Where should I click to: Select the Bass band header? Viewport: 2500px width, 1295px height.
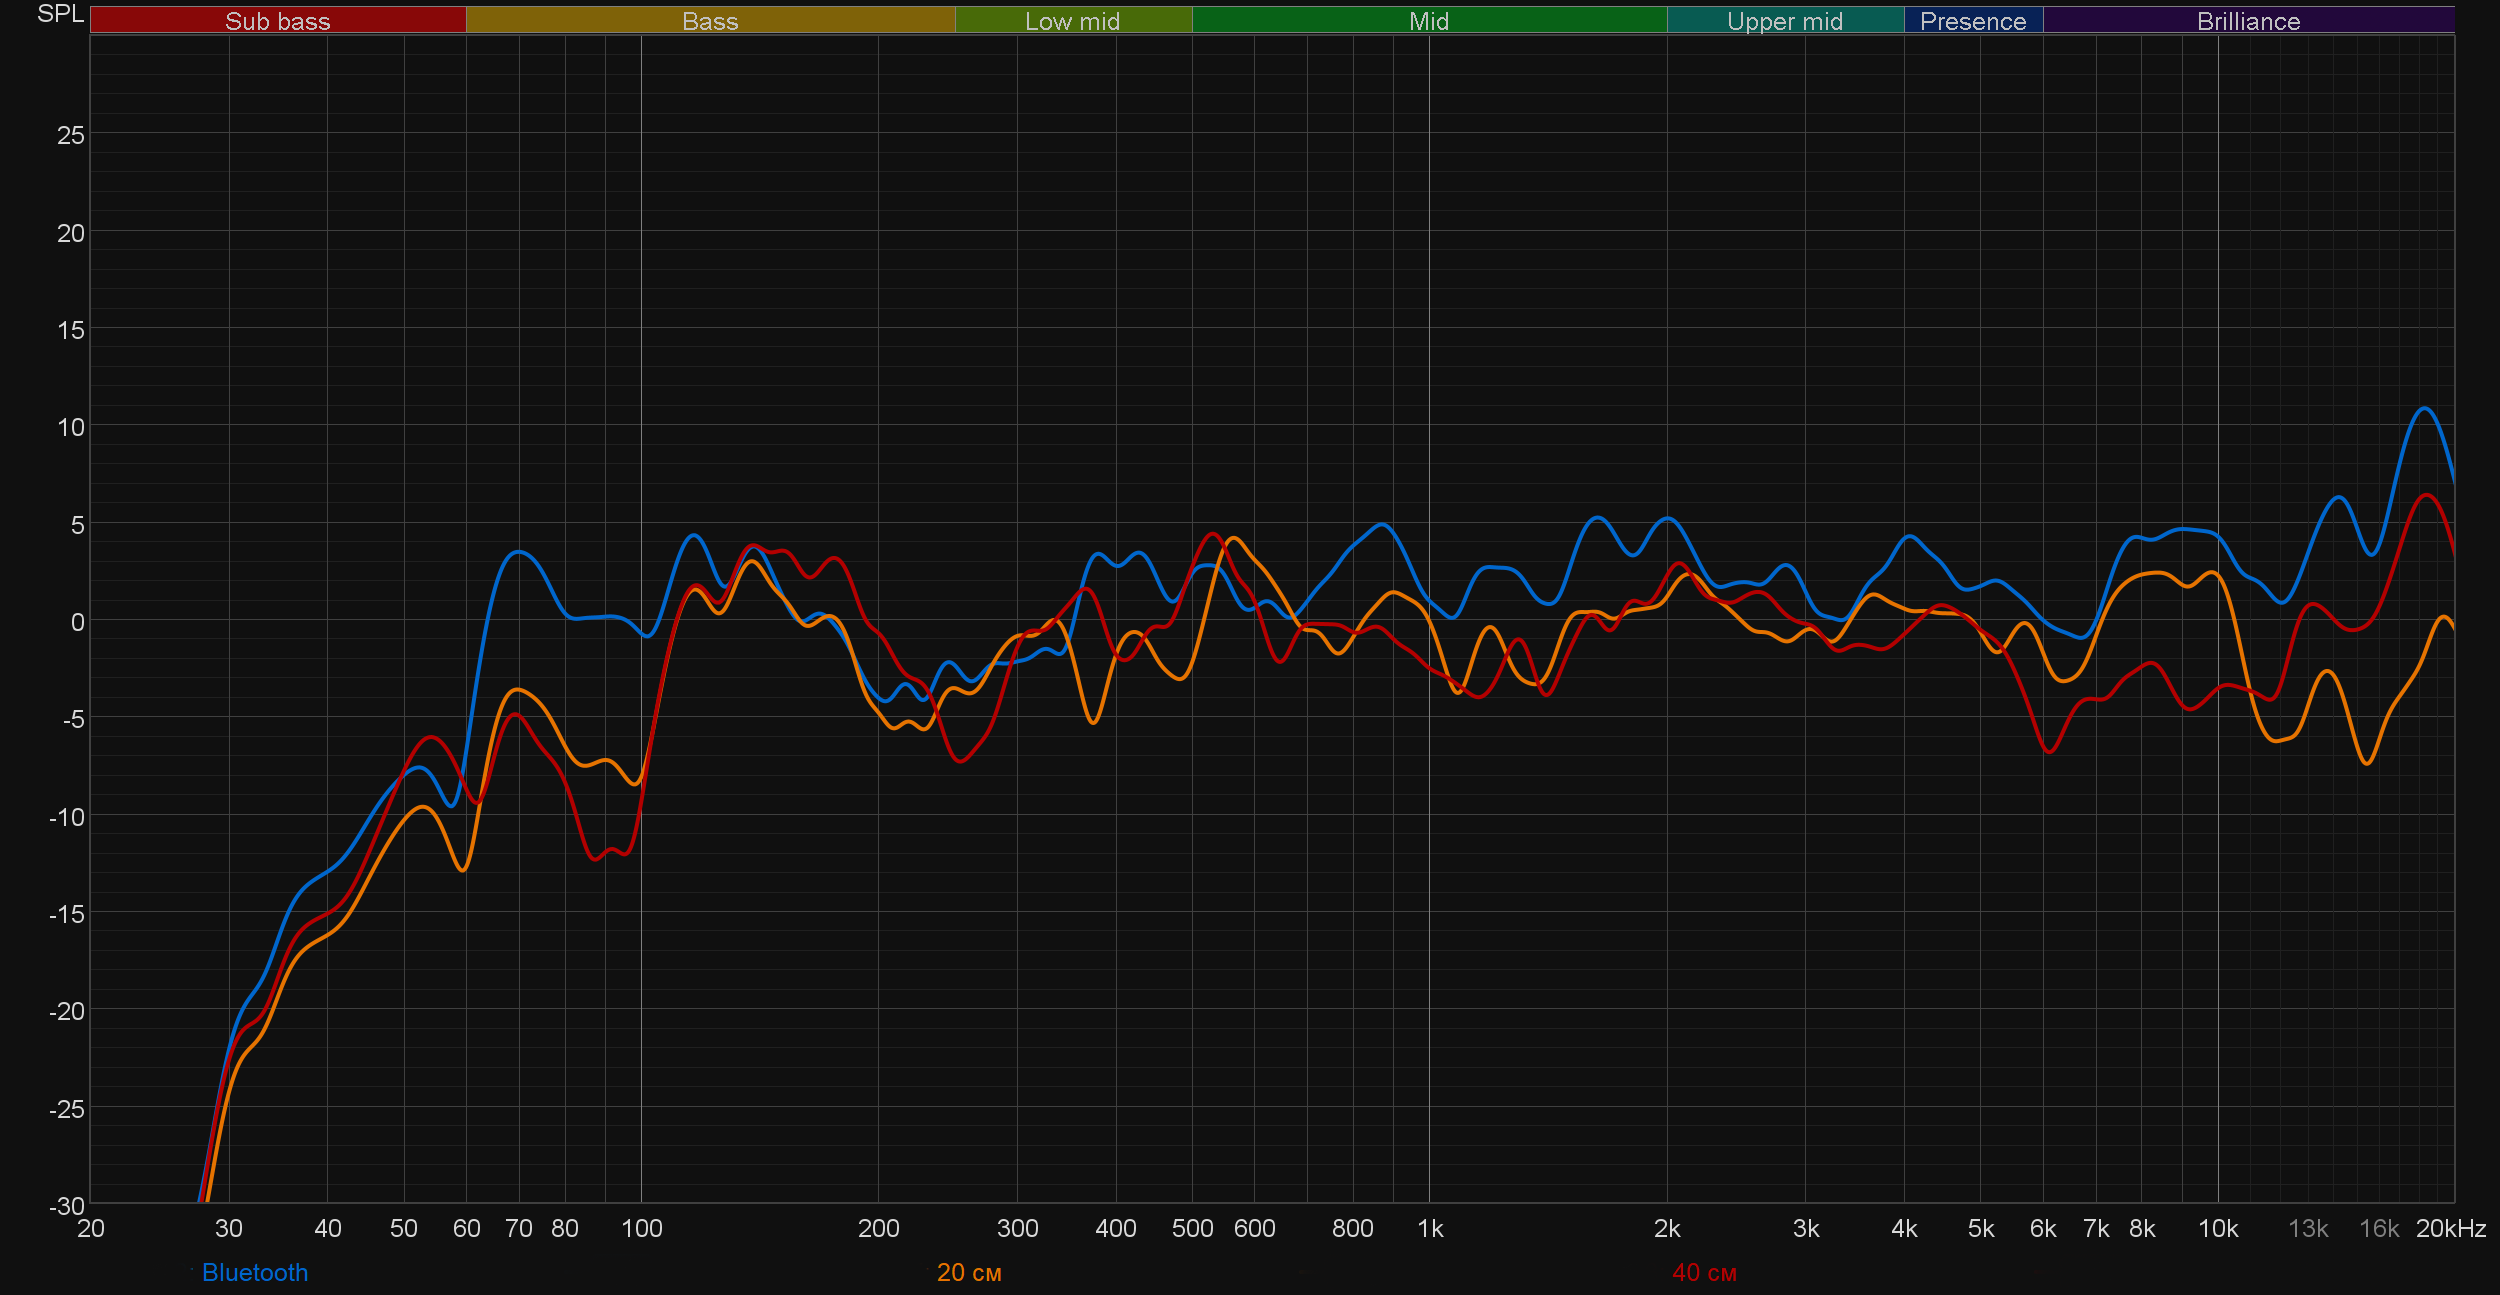pos(710,21)
